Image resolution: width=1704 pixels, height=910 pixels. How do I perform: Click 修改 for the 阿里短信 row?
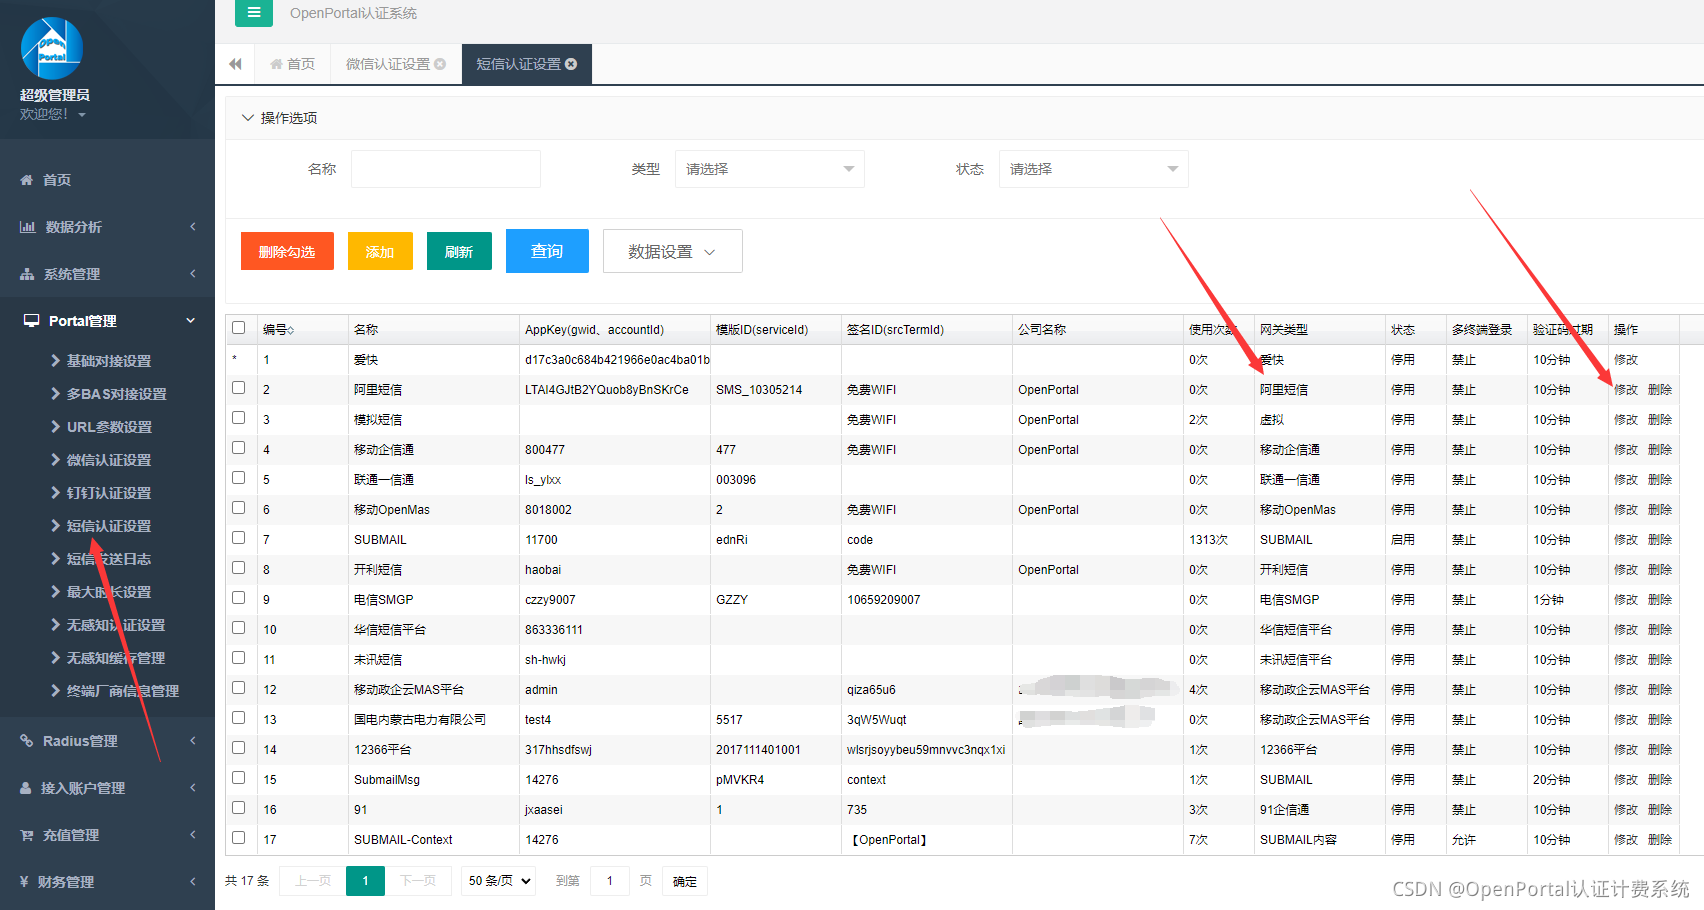(1626, 390)
